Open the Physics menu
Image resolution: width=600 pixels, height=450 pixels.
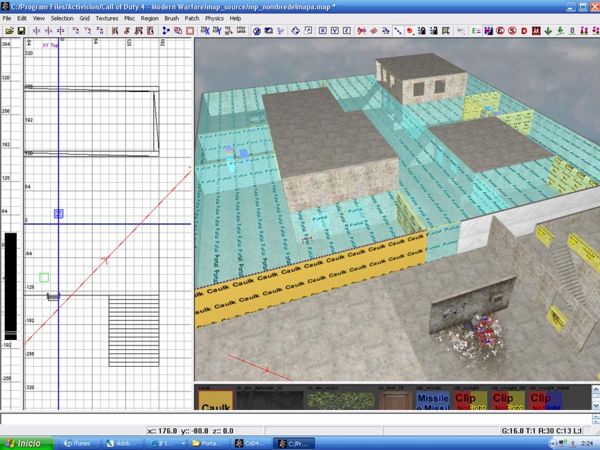point(214,18)
